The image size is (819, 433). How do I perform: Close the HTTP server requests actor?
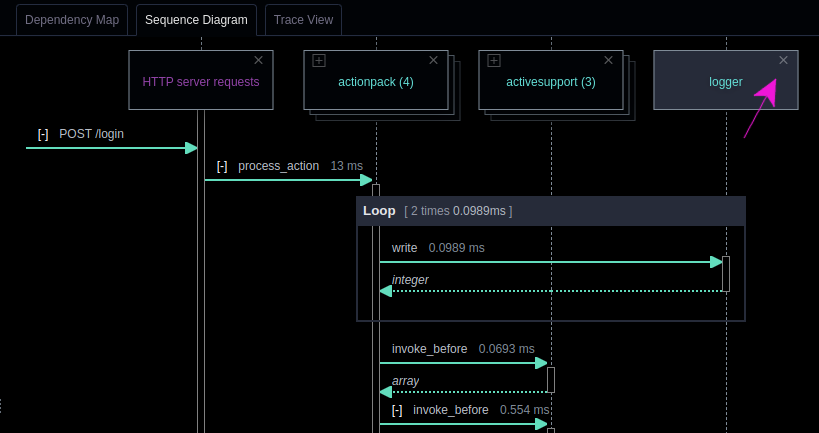(x=259, y=61)
